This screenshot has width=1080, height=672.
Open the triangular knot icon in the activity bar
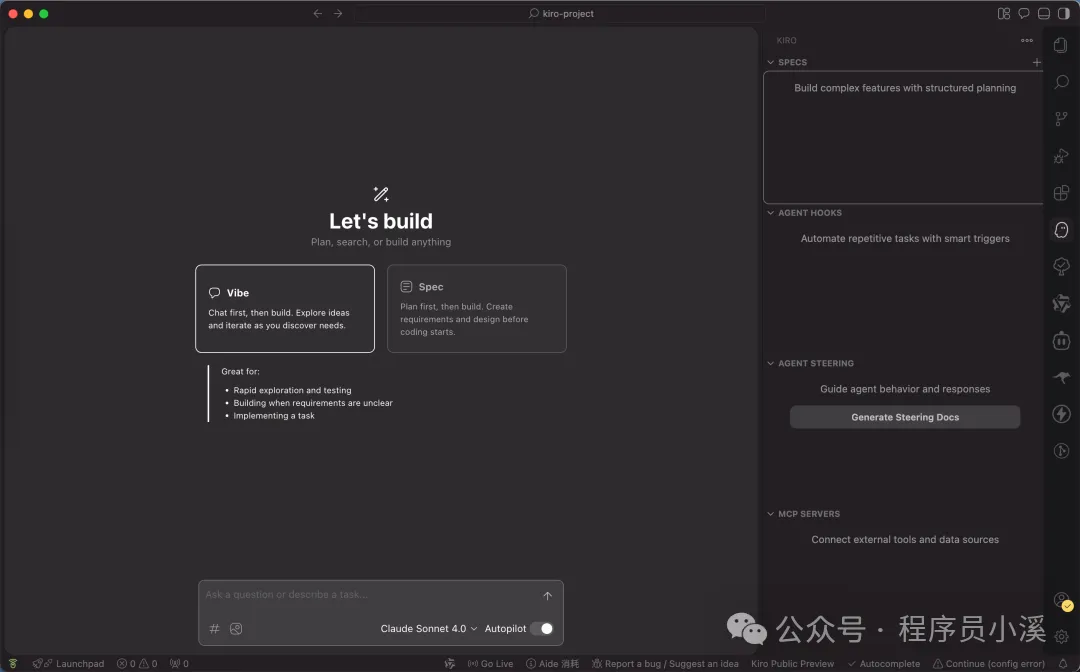(1061, 303)
